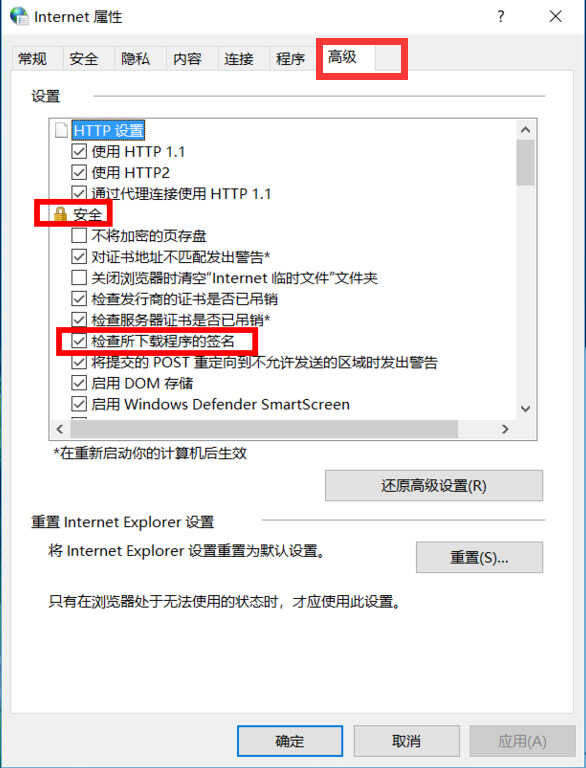Viewport: 586px width, 768px height.
Task: Close the Internet 属性 dialog
Action: 555,17
